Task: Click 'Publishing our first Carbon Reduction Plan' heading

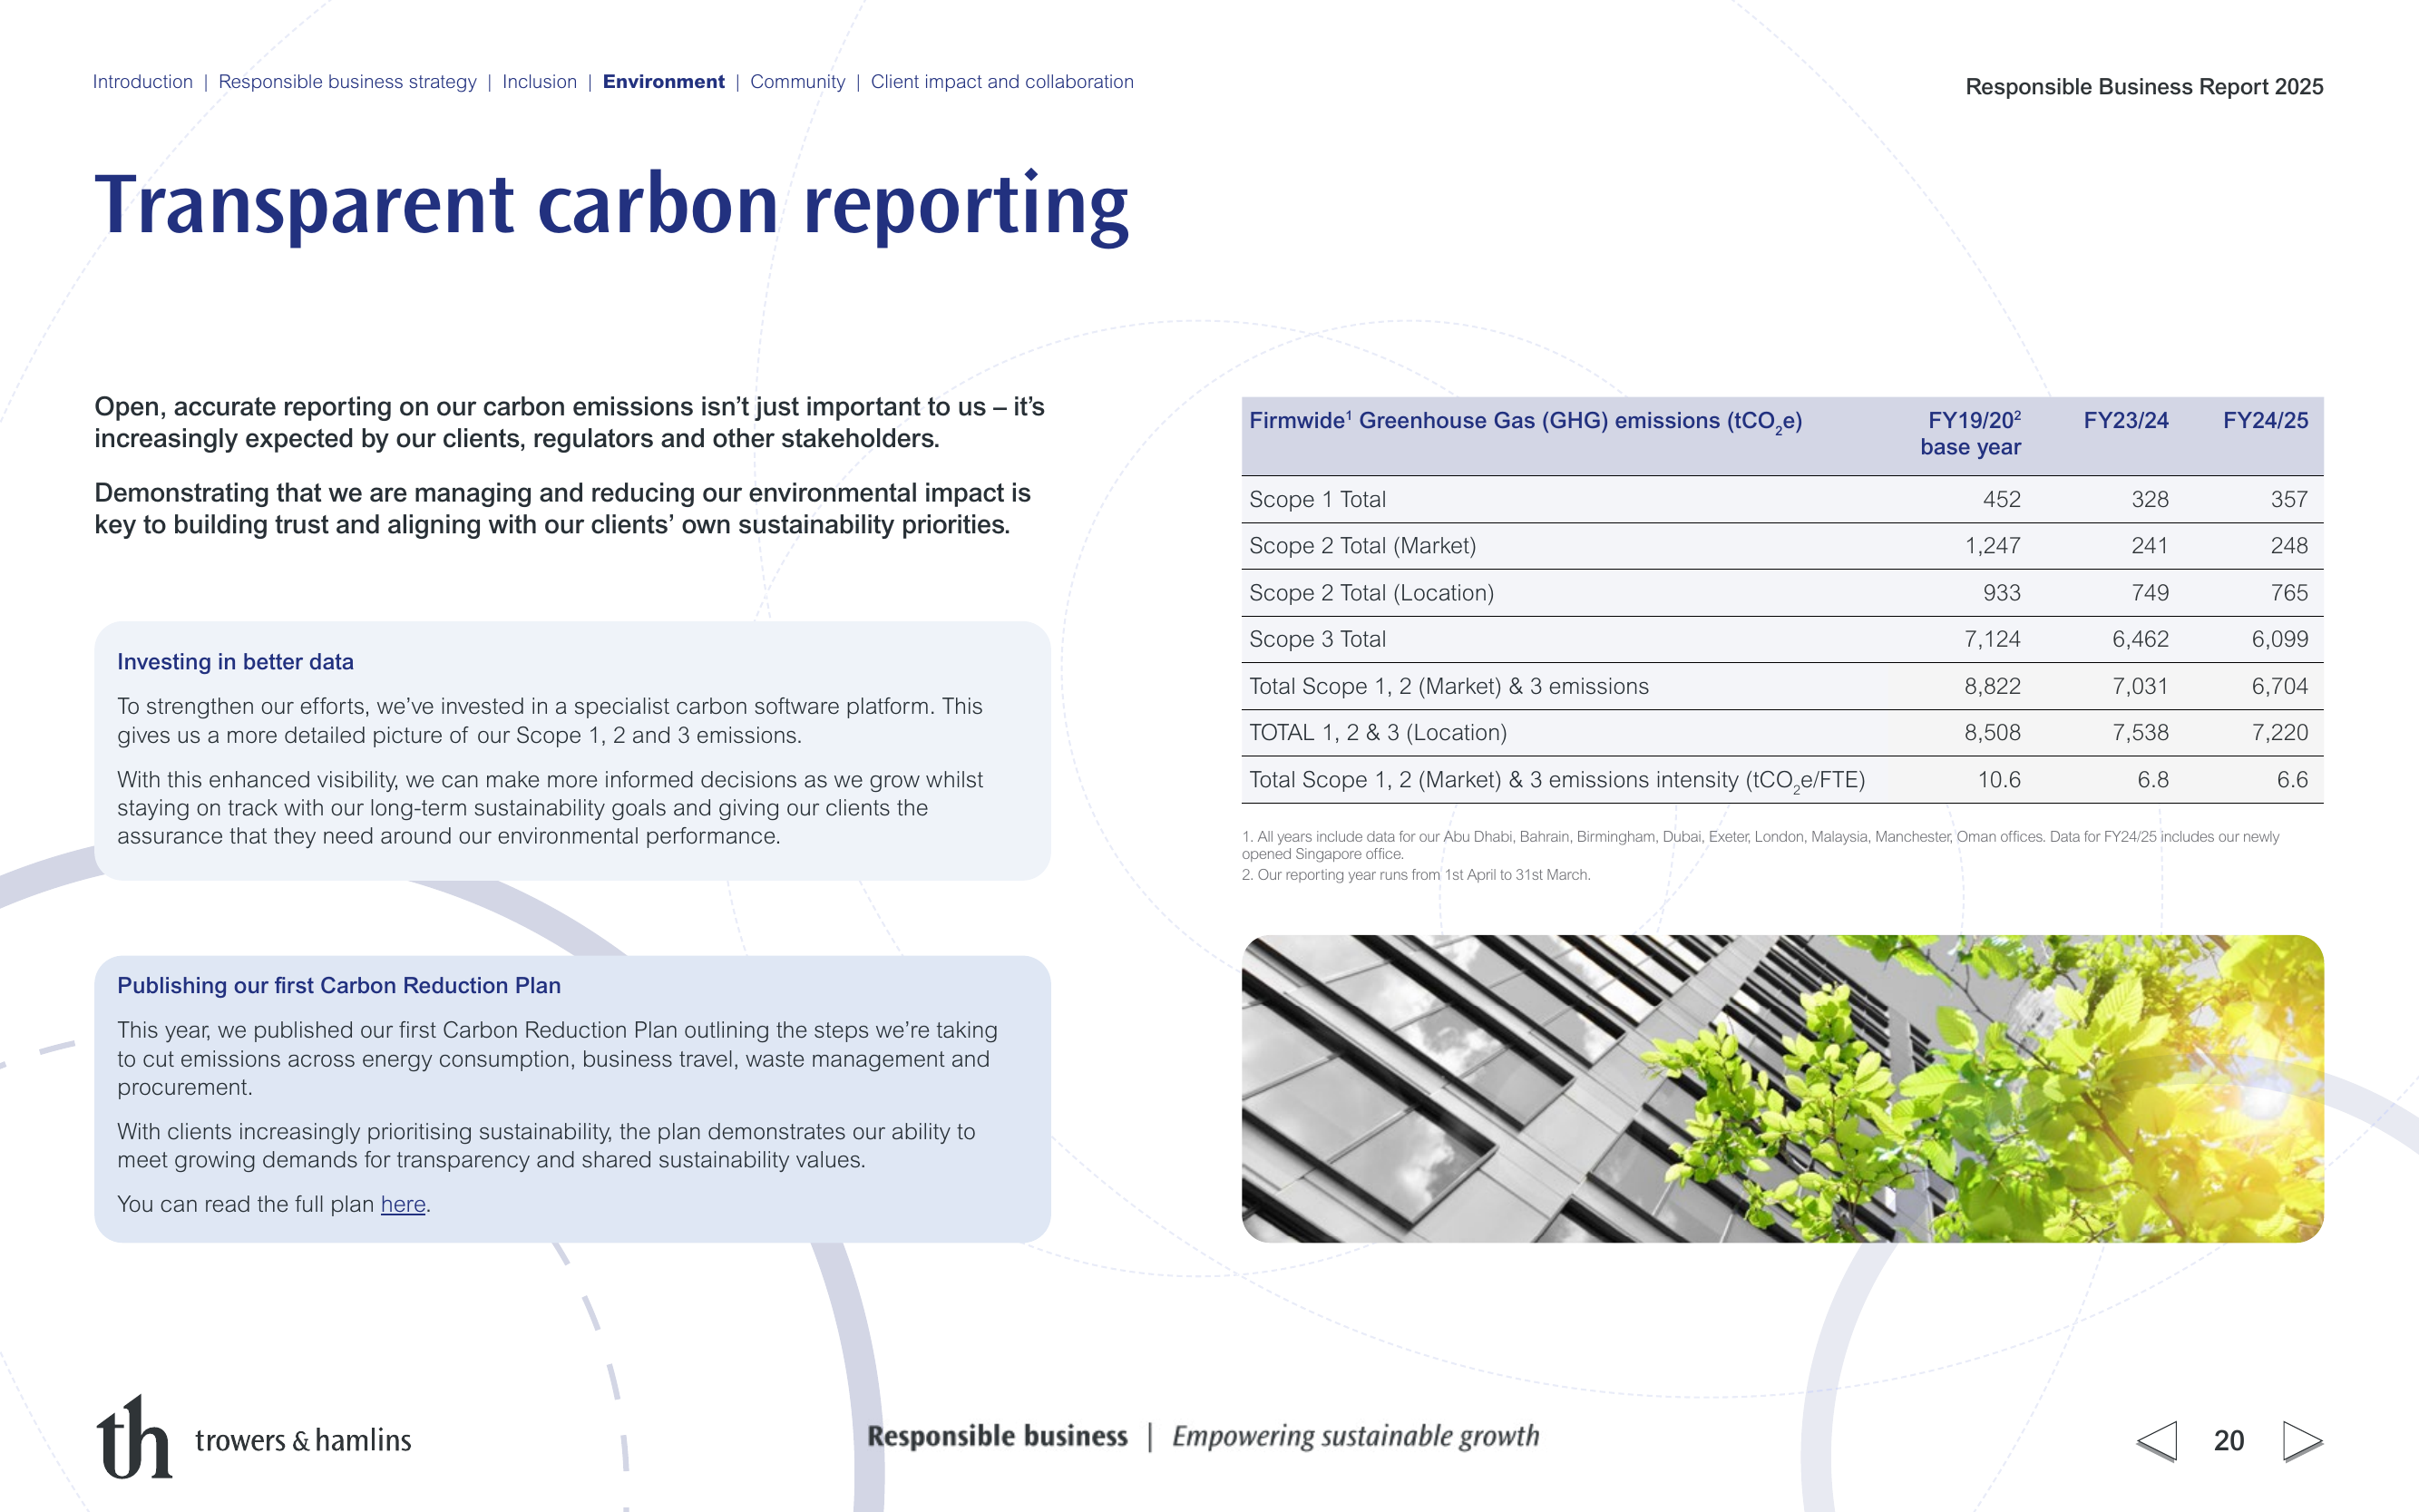Action: (339, 985)
